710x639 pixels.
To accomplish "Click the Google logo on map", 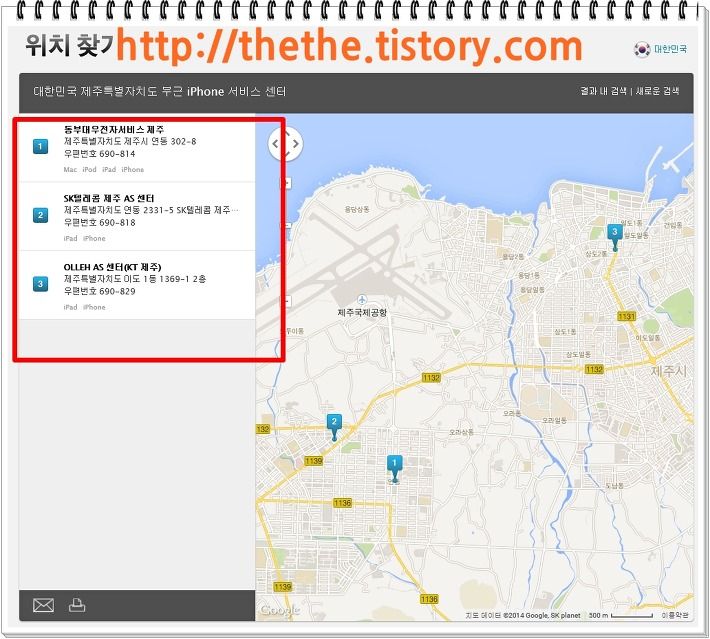I will pyautogui.click(x=280, y=610).
